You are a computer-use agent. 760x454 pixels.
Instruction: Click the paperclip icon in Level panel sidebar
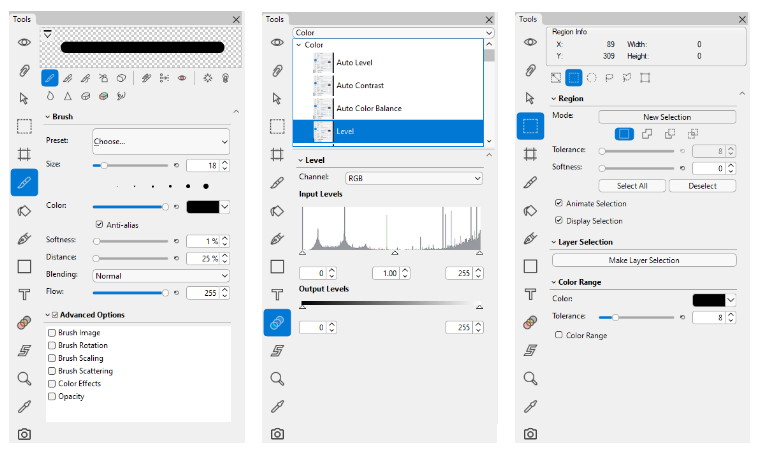(x=277, y=71)
